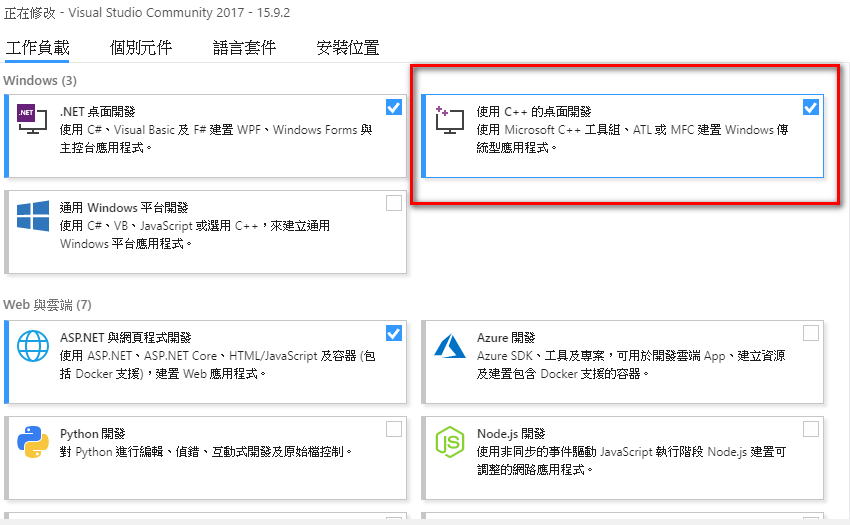850x525 pixels.
Task: Click the Azure logo icon
Action: tap(449, 346)
